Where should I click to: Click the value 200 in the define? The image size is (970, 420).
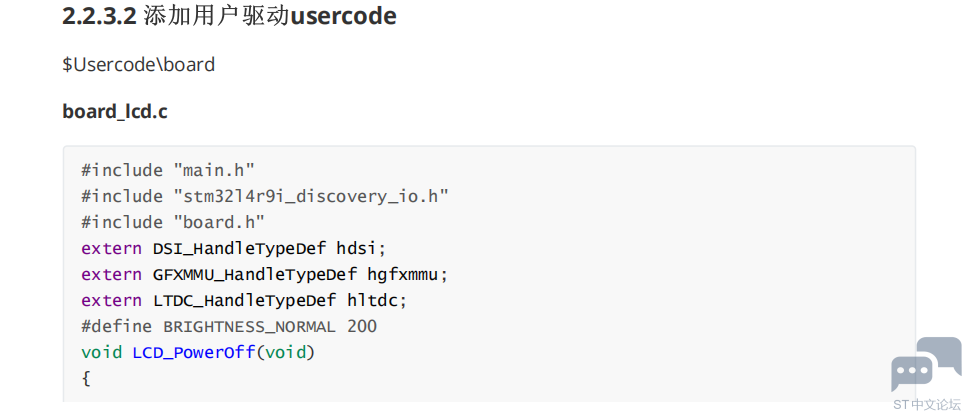[362, 326]
